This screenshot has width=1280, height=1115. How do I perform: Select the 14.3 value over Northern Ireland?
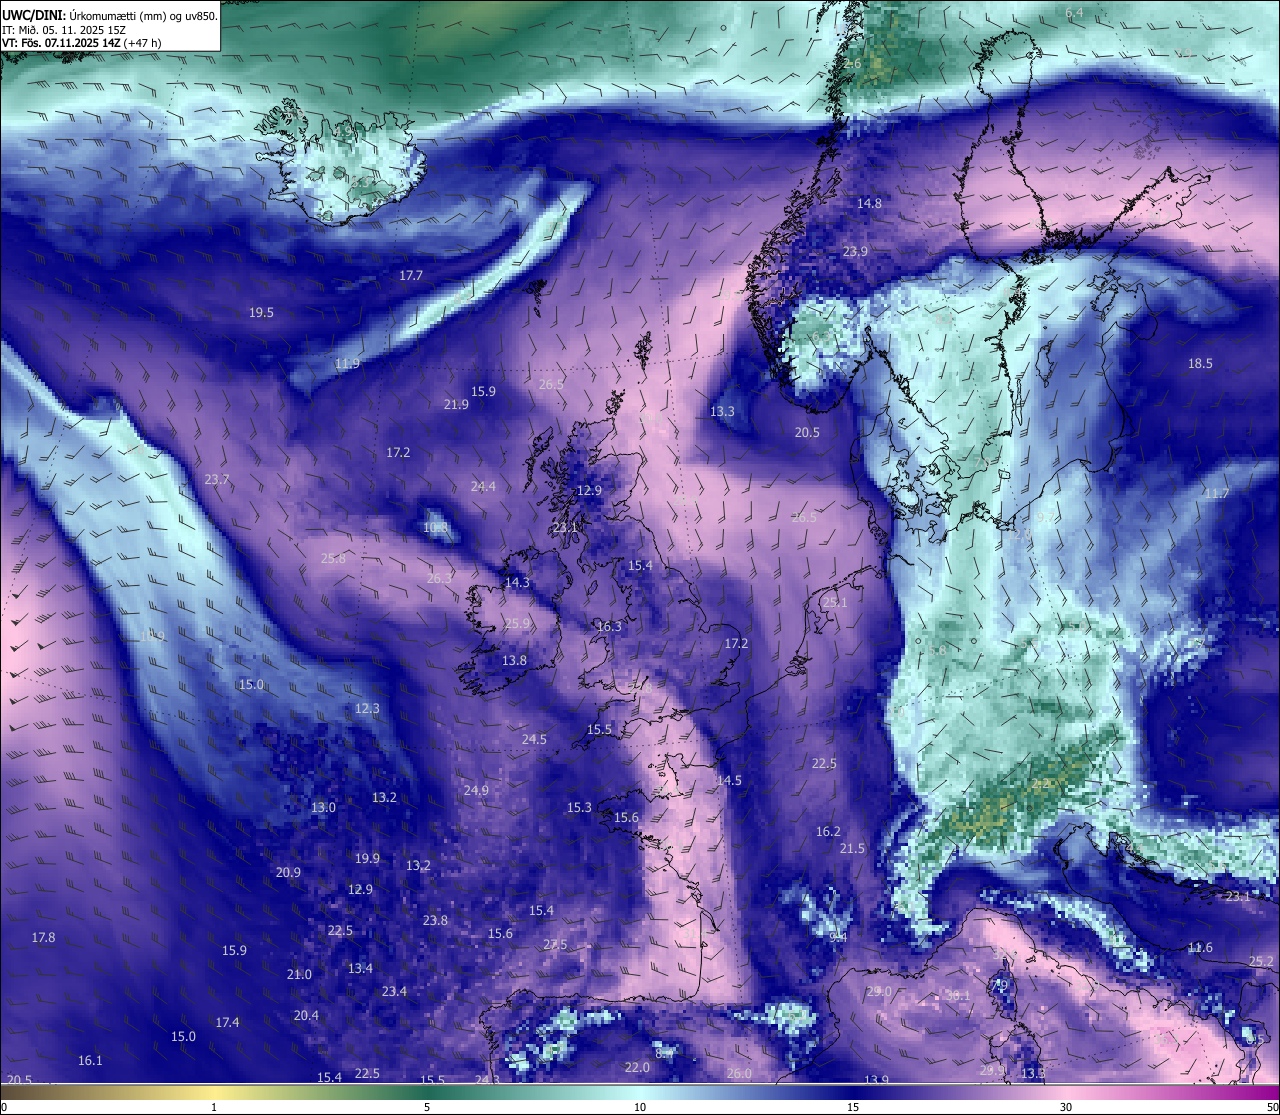(517, 583)
